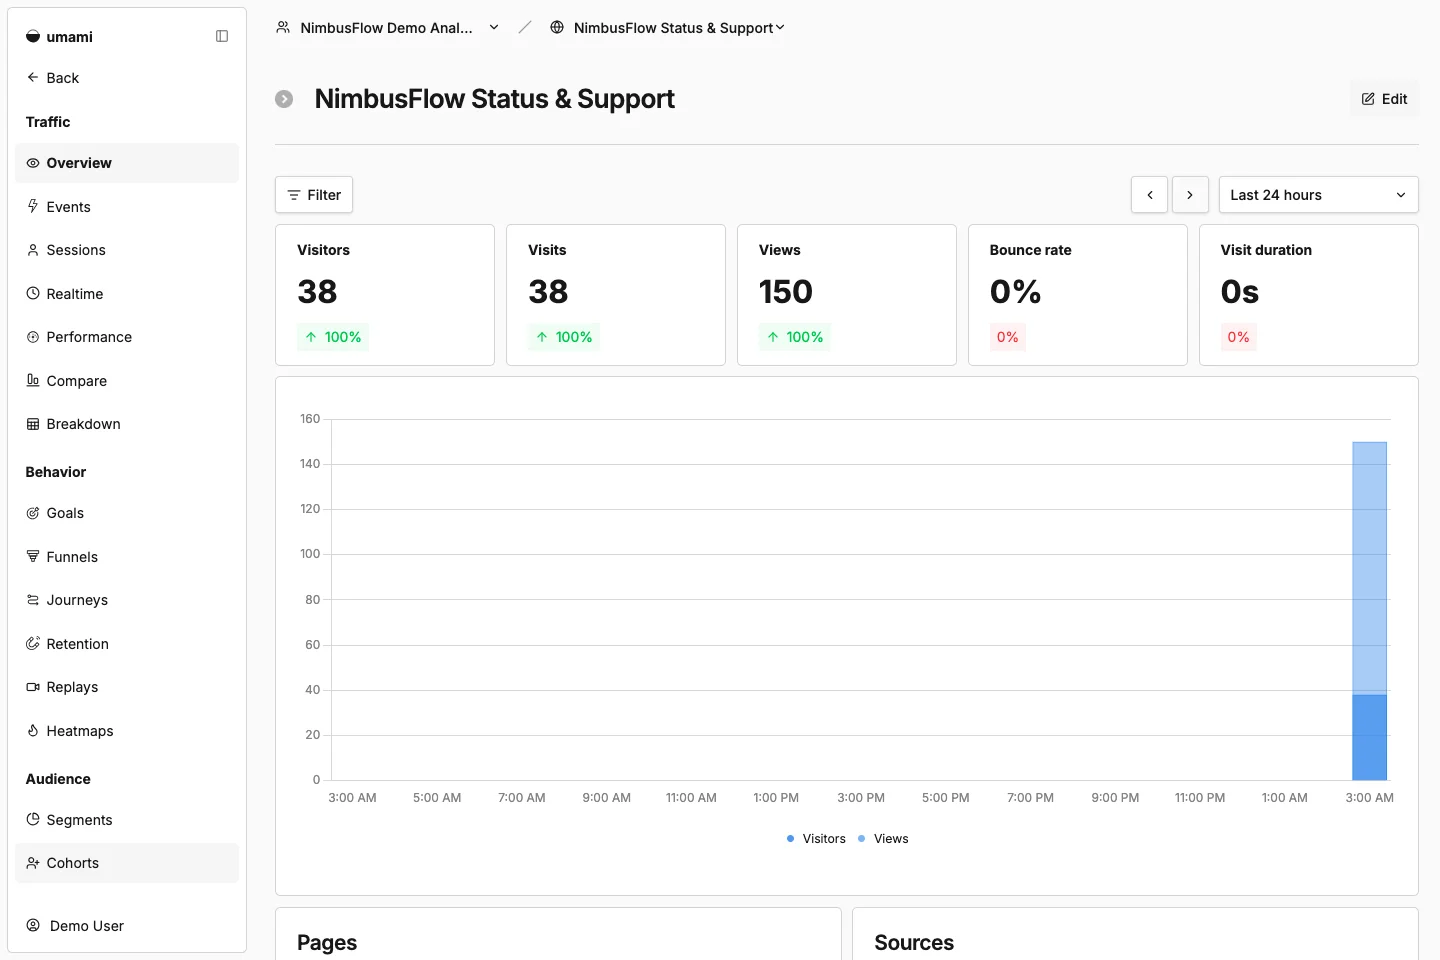
Task: Toggle Views series in chart legend
Action: 883,839
